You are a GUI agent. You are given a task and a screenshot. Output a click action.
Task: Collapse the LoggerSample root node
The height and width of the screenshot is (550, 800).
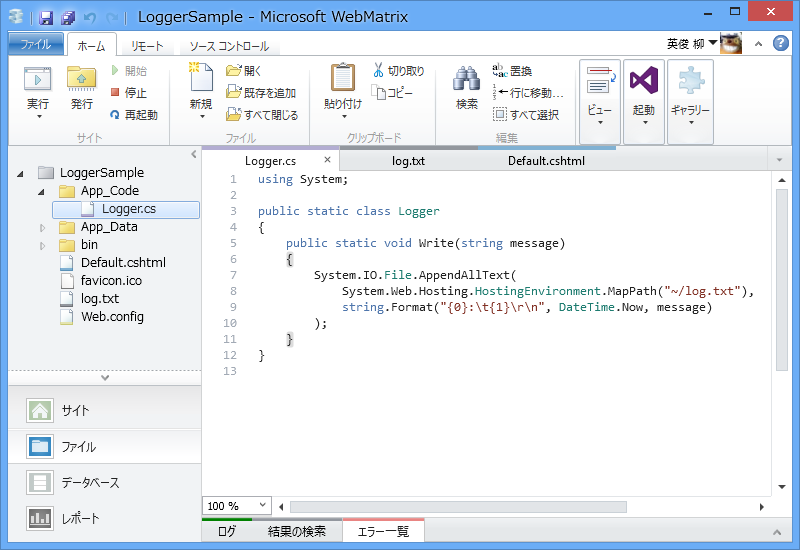[x=20, y=173]
